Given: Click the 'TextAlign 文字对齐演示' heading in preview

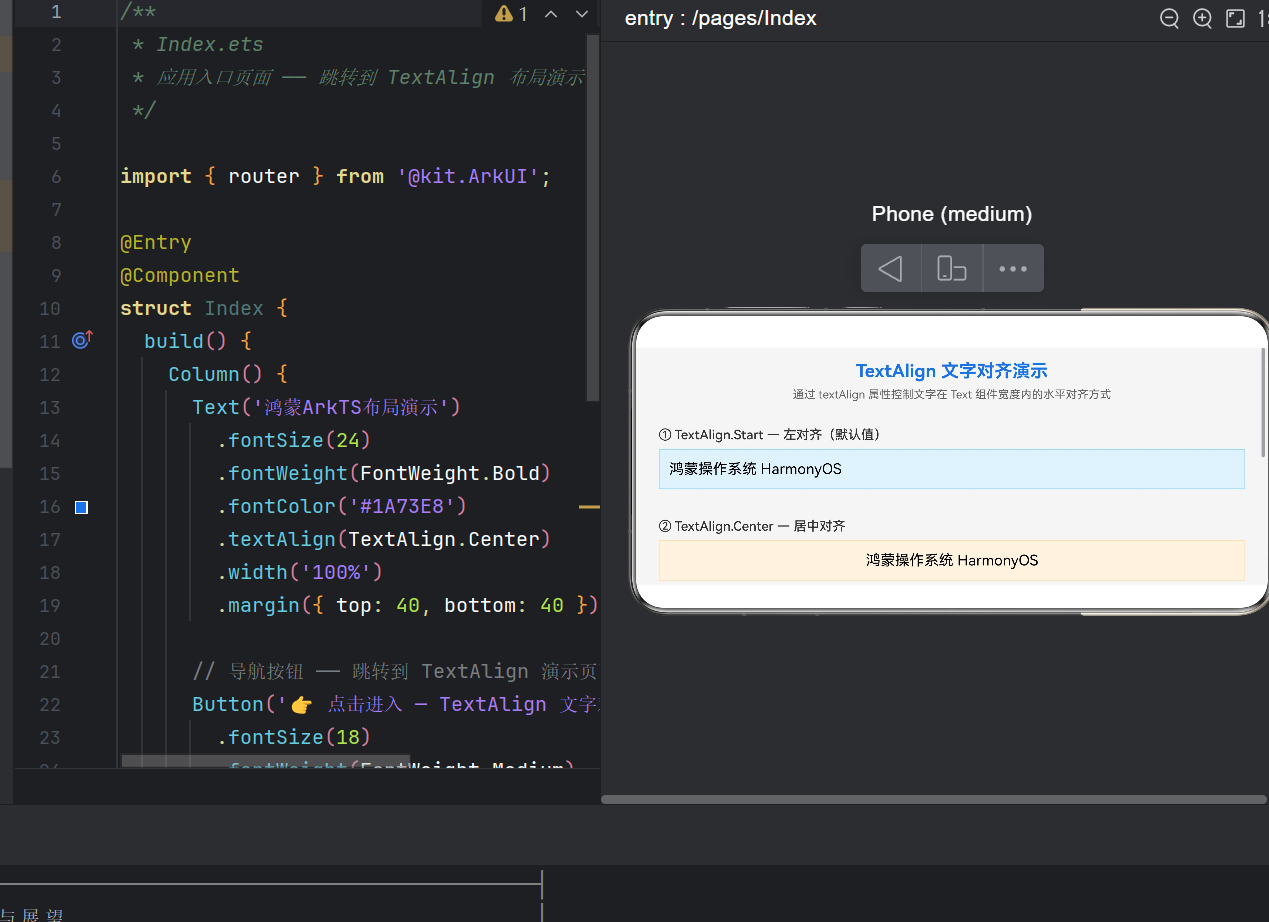Looking at the screenshot, I should click(951, 371).
